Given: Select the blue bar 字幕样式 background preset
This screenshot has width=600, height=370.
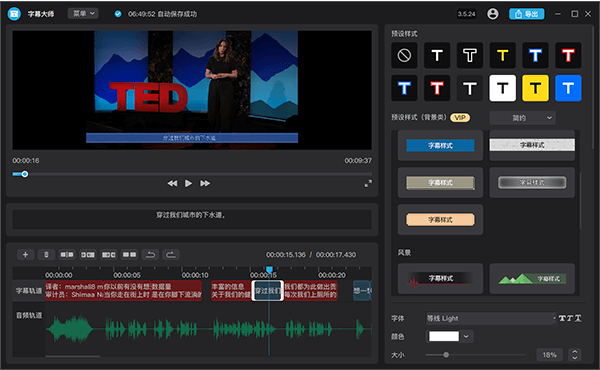Looking at the screenshot, I should tap(440, 145).
